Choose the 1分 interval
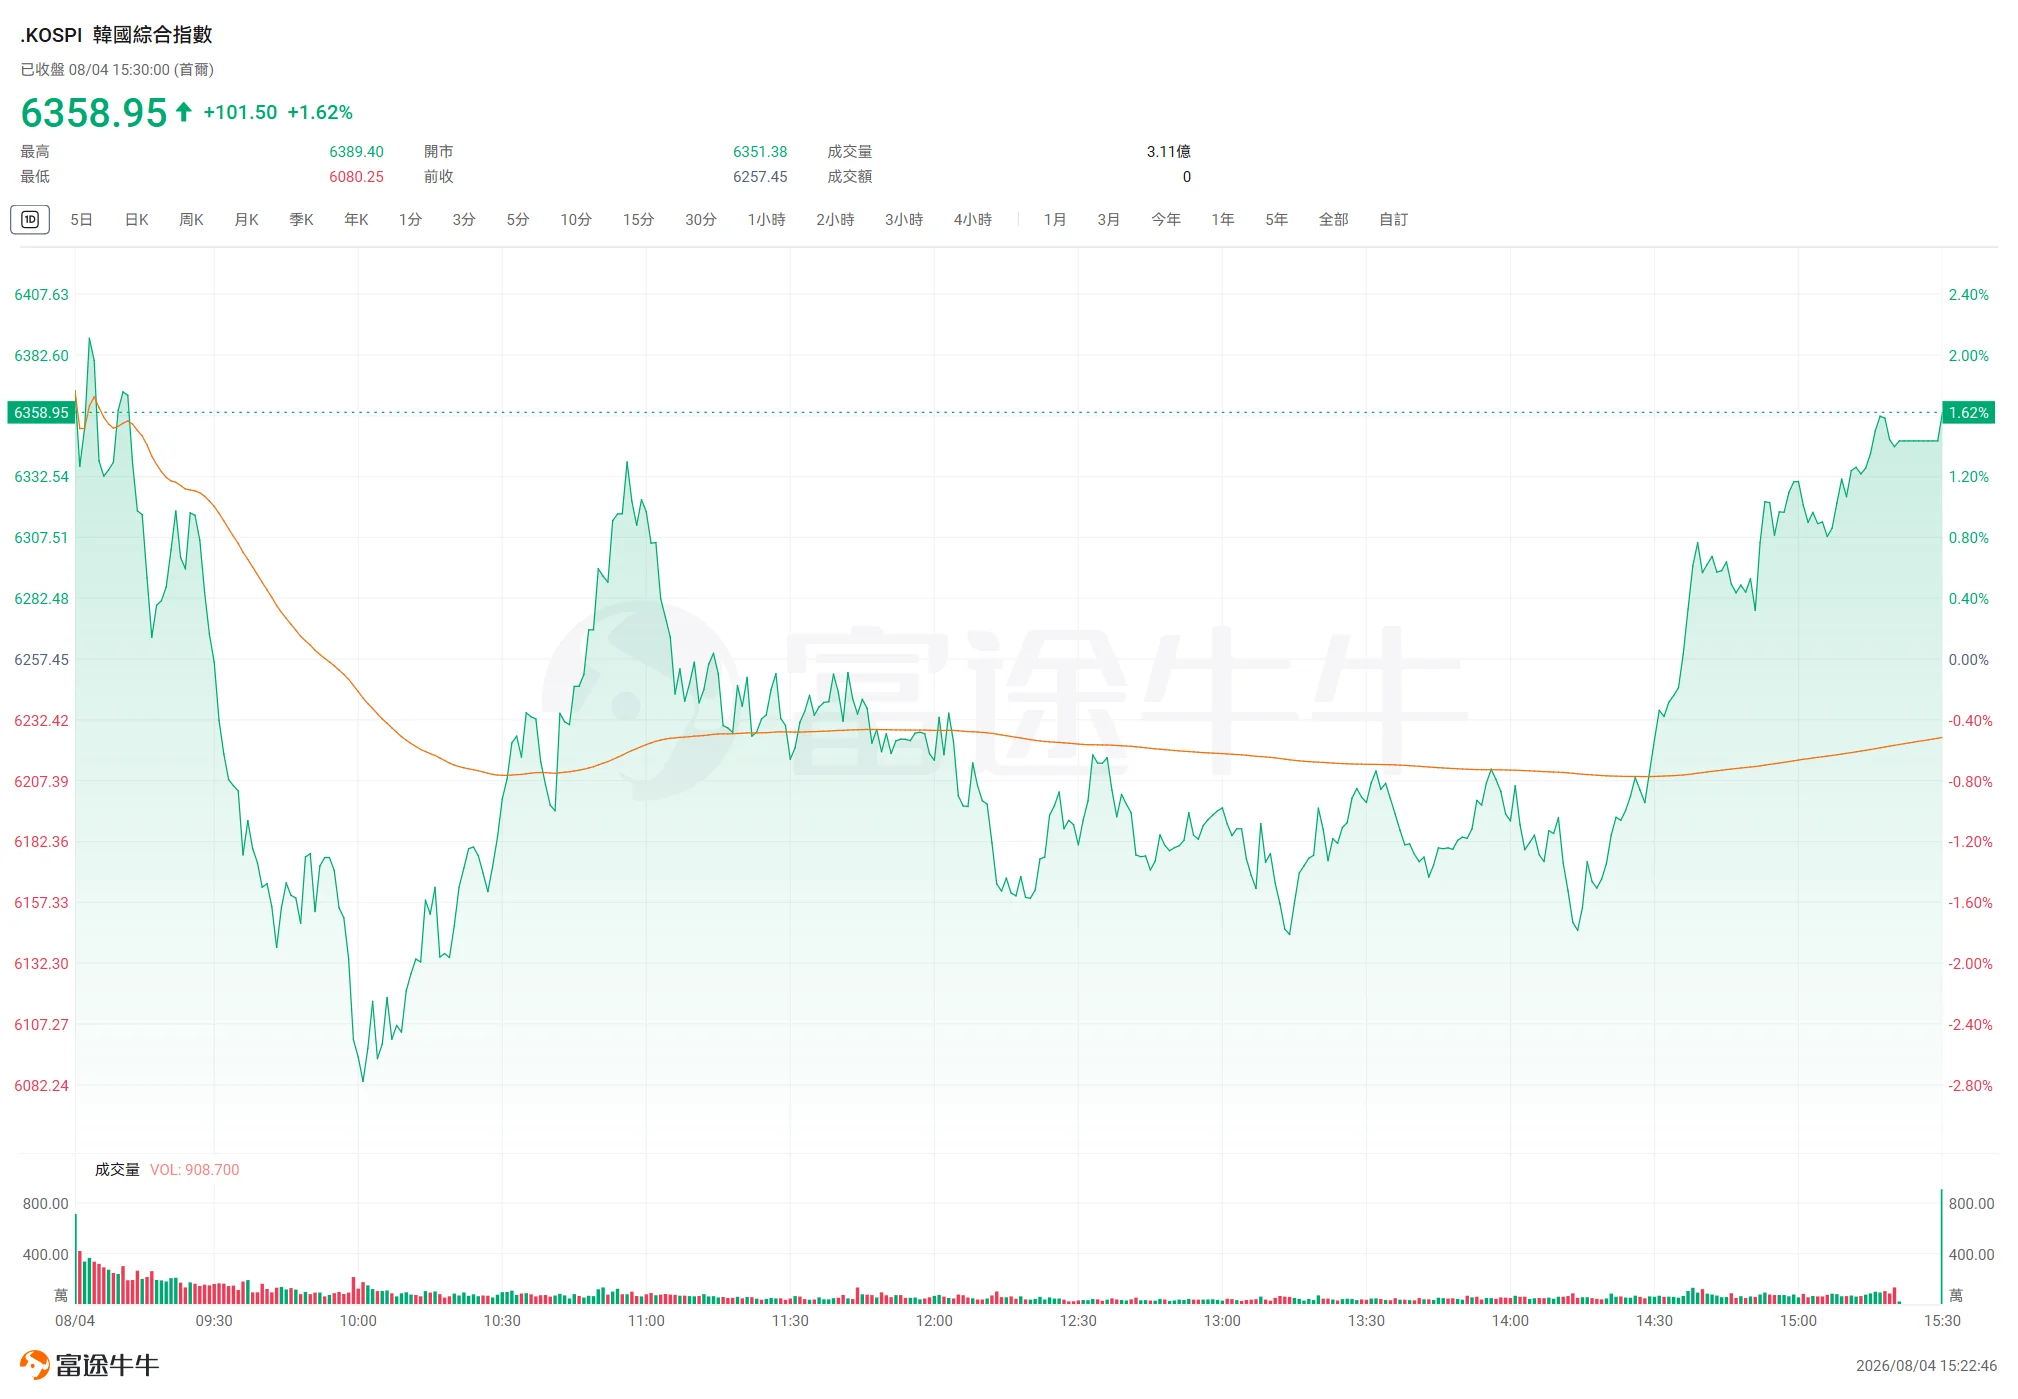The image size is (2018, 1399). point(410,220)
